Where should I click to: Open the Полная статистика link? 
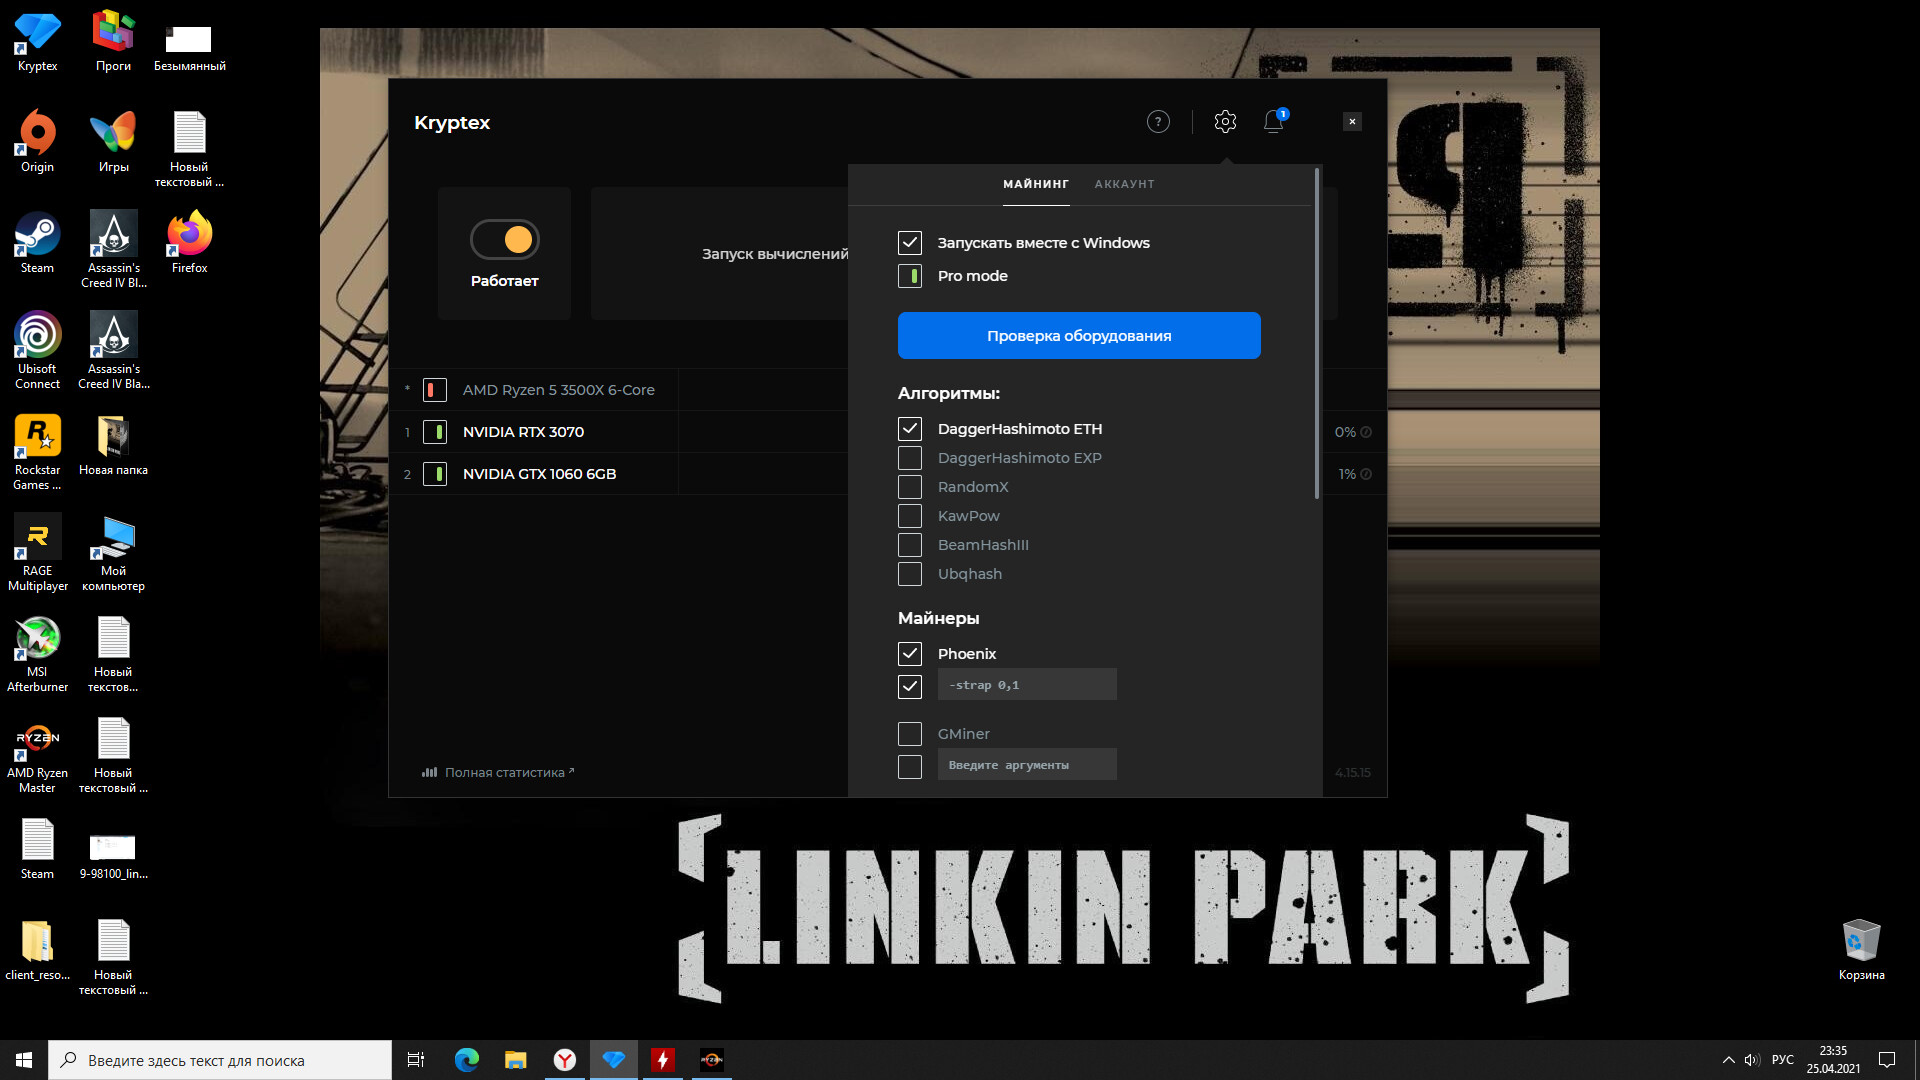pos(504,772)
